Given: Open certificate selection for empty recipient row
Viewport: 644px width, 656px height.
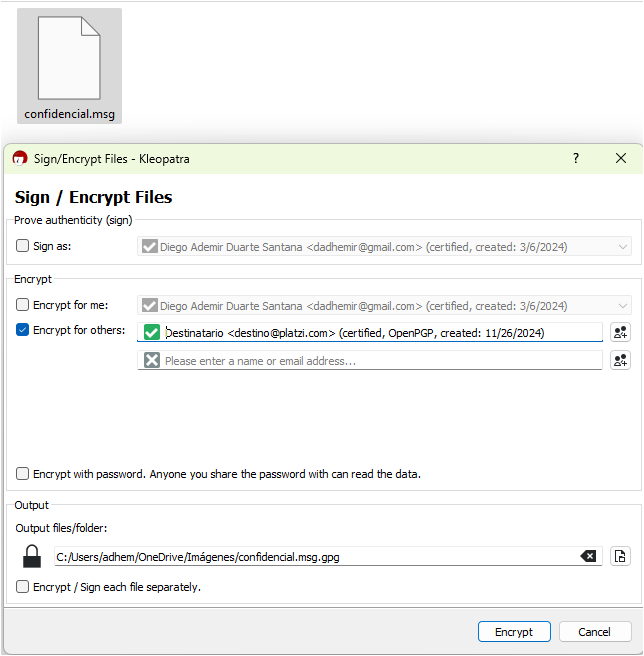Looking at the screenshot, I should coord(620,361).
